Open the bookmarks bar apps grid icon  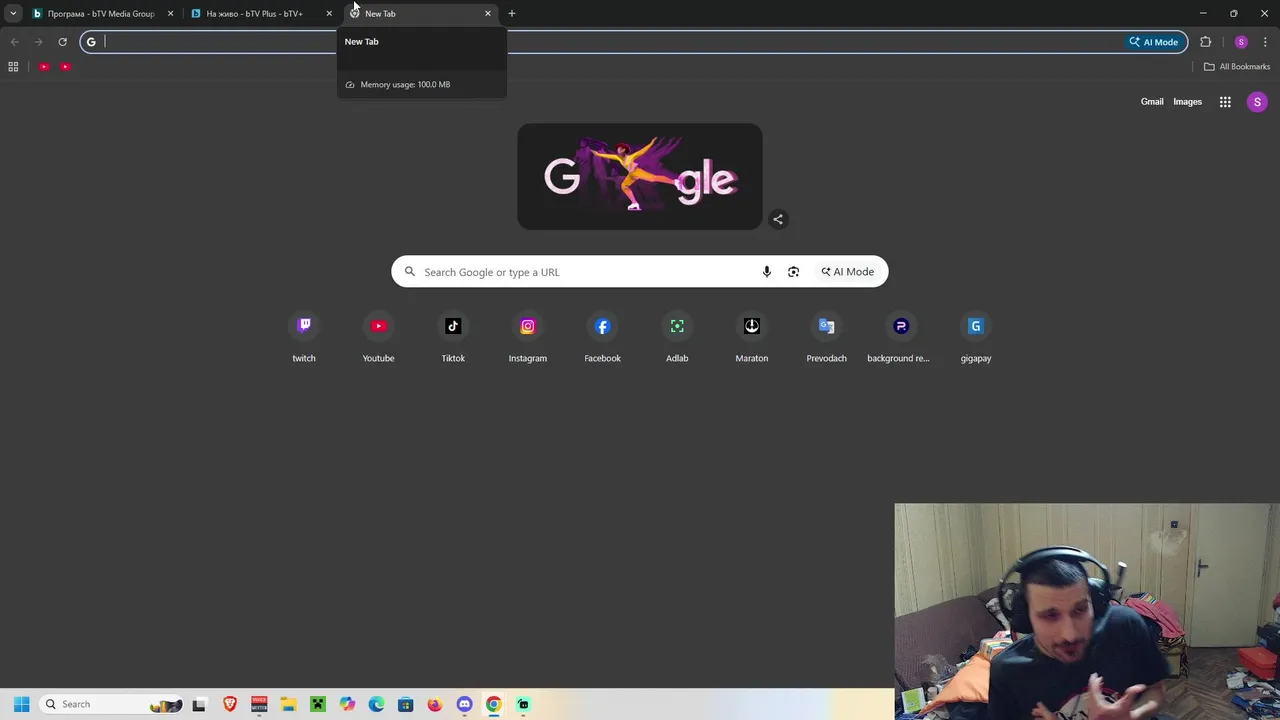point(13,67)
